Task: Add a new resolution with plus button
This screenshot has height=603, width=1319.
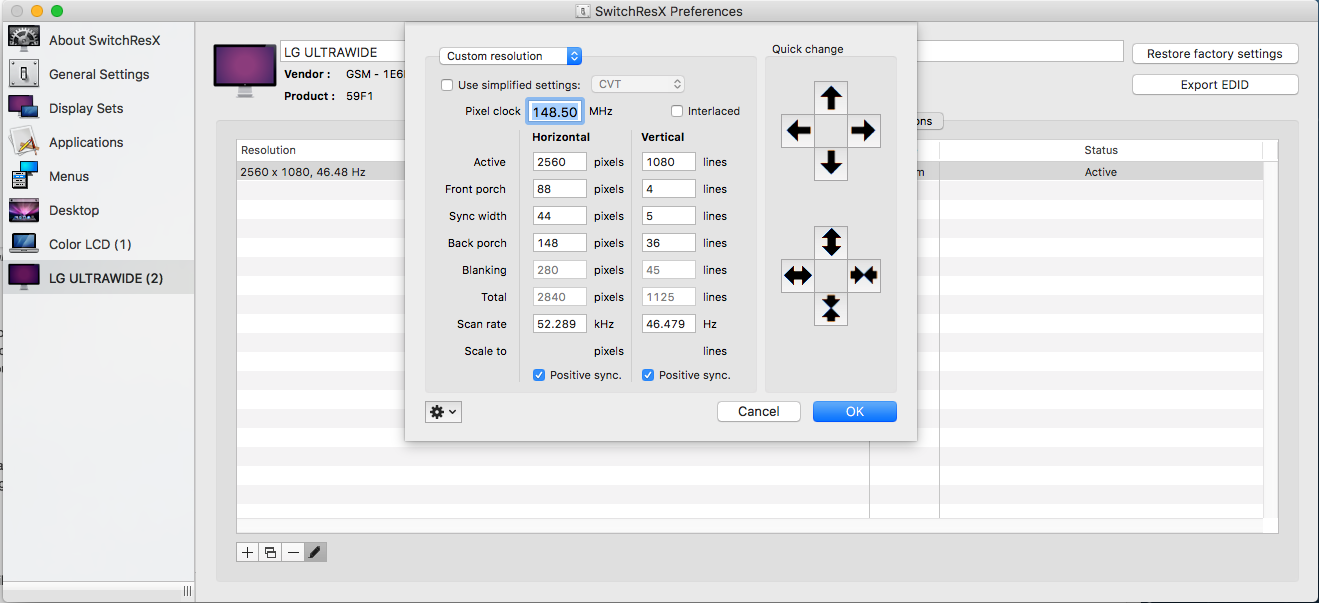Action: 247,552
